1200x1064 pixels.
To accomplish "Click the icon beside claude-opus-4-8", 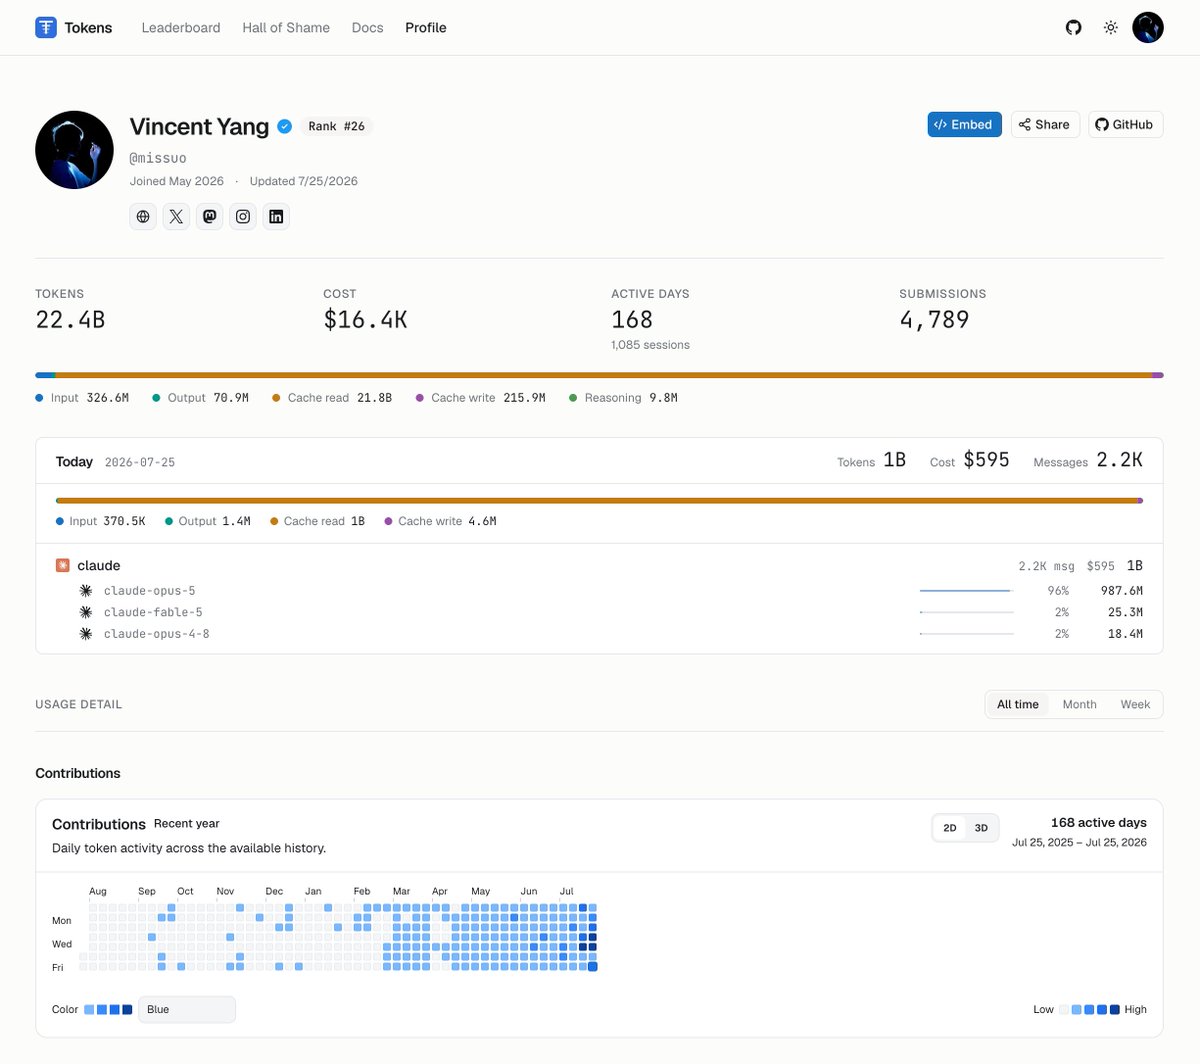I will click(x=86, y=634).
